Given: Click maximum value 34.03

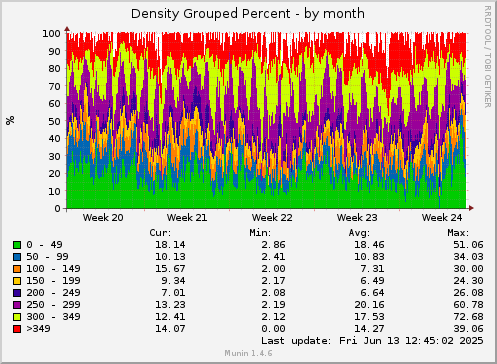Looking at the screenshot, I should click(468, 257).
